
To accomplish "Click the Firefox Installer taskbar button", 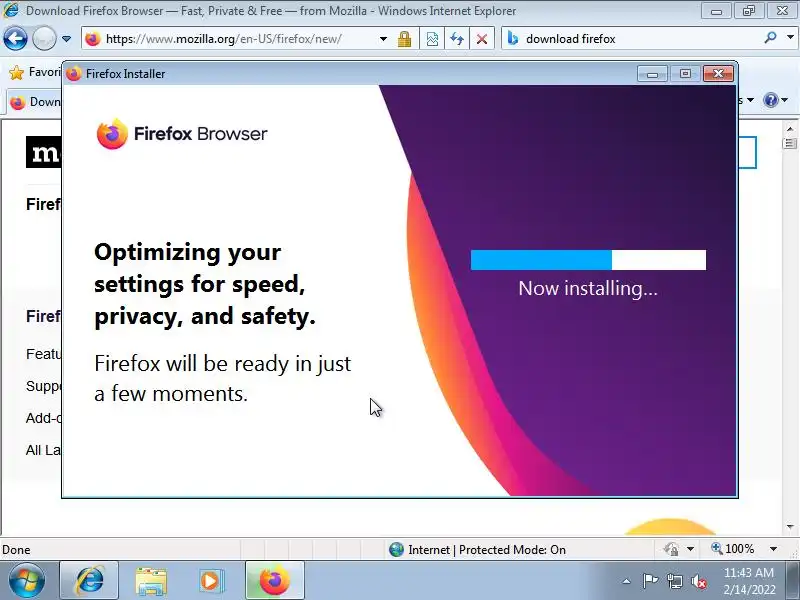I will tap(275, 581).
